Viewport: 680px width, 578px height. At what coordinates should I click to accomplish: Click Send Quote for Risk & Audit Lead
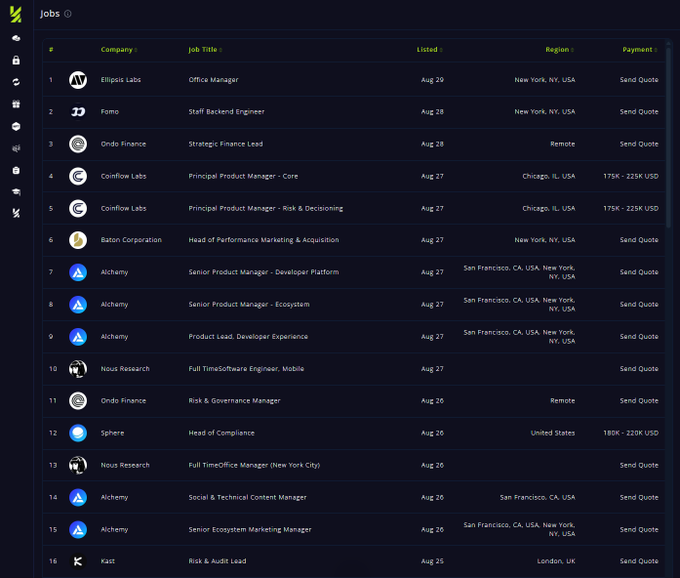click(x=639, y=561)
